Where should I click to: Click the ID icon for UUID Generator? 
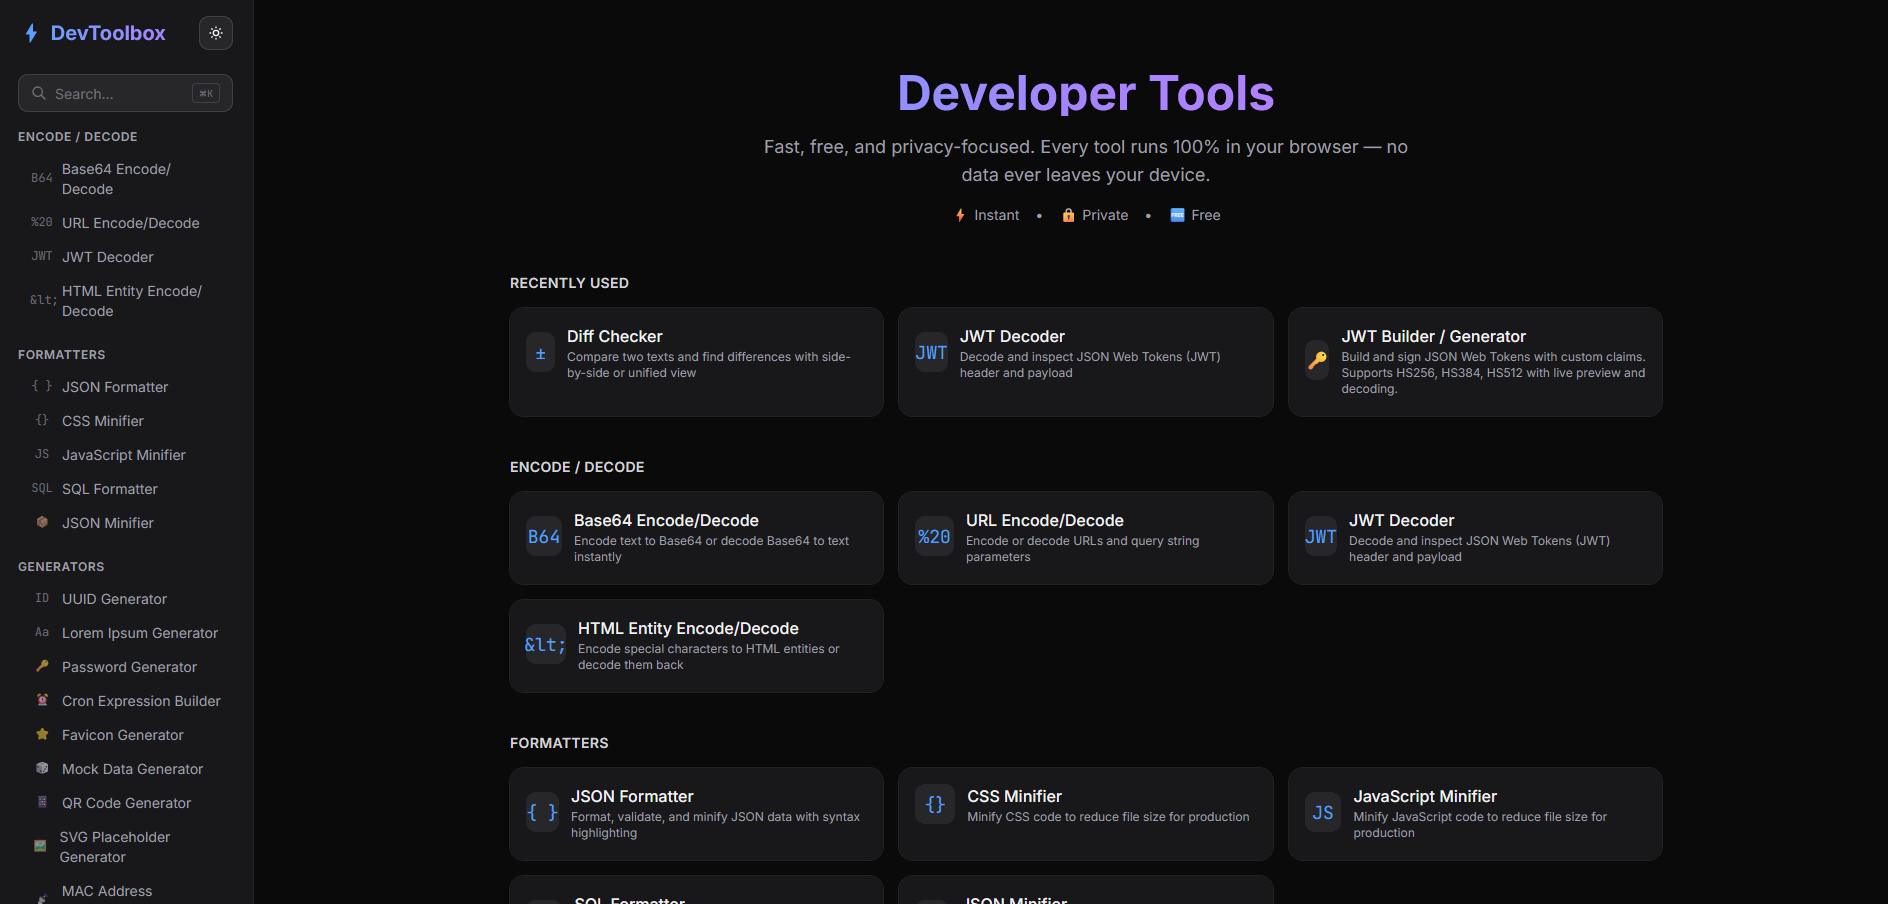[x=41, y=598]
